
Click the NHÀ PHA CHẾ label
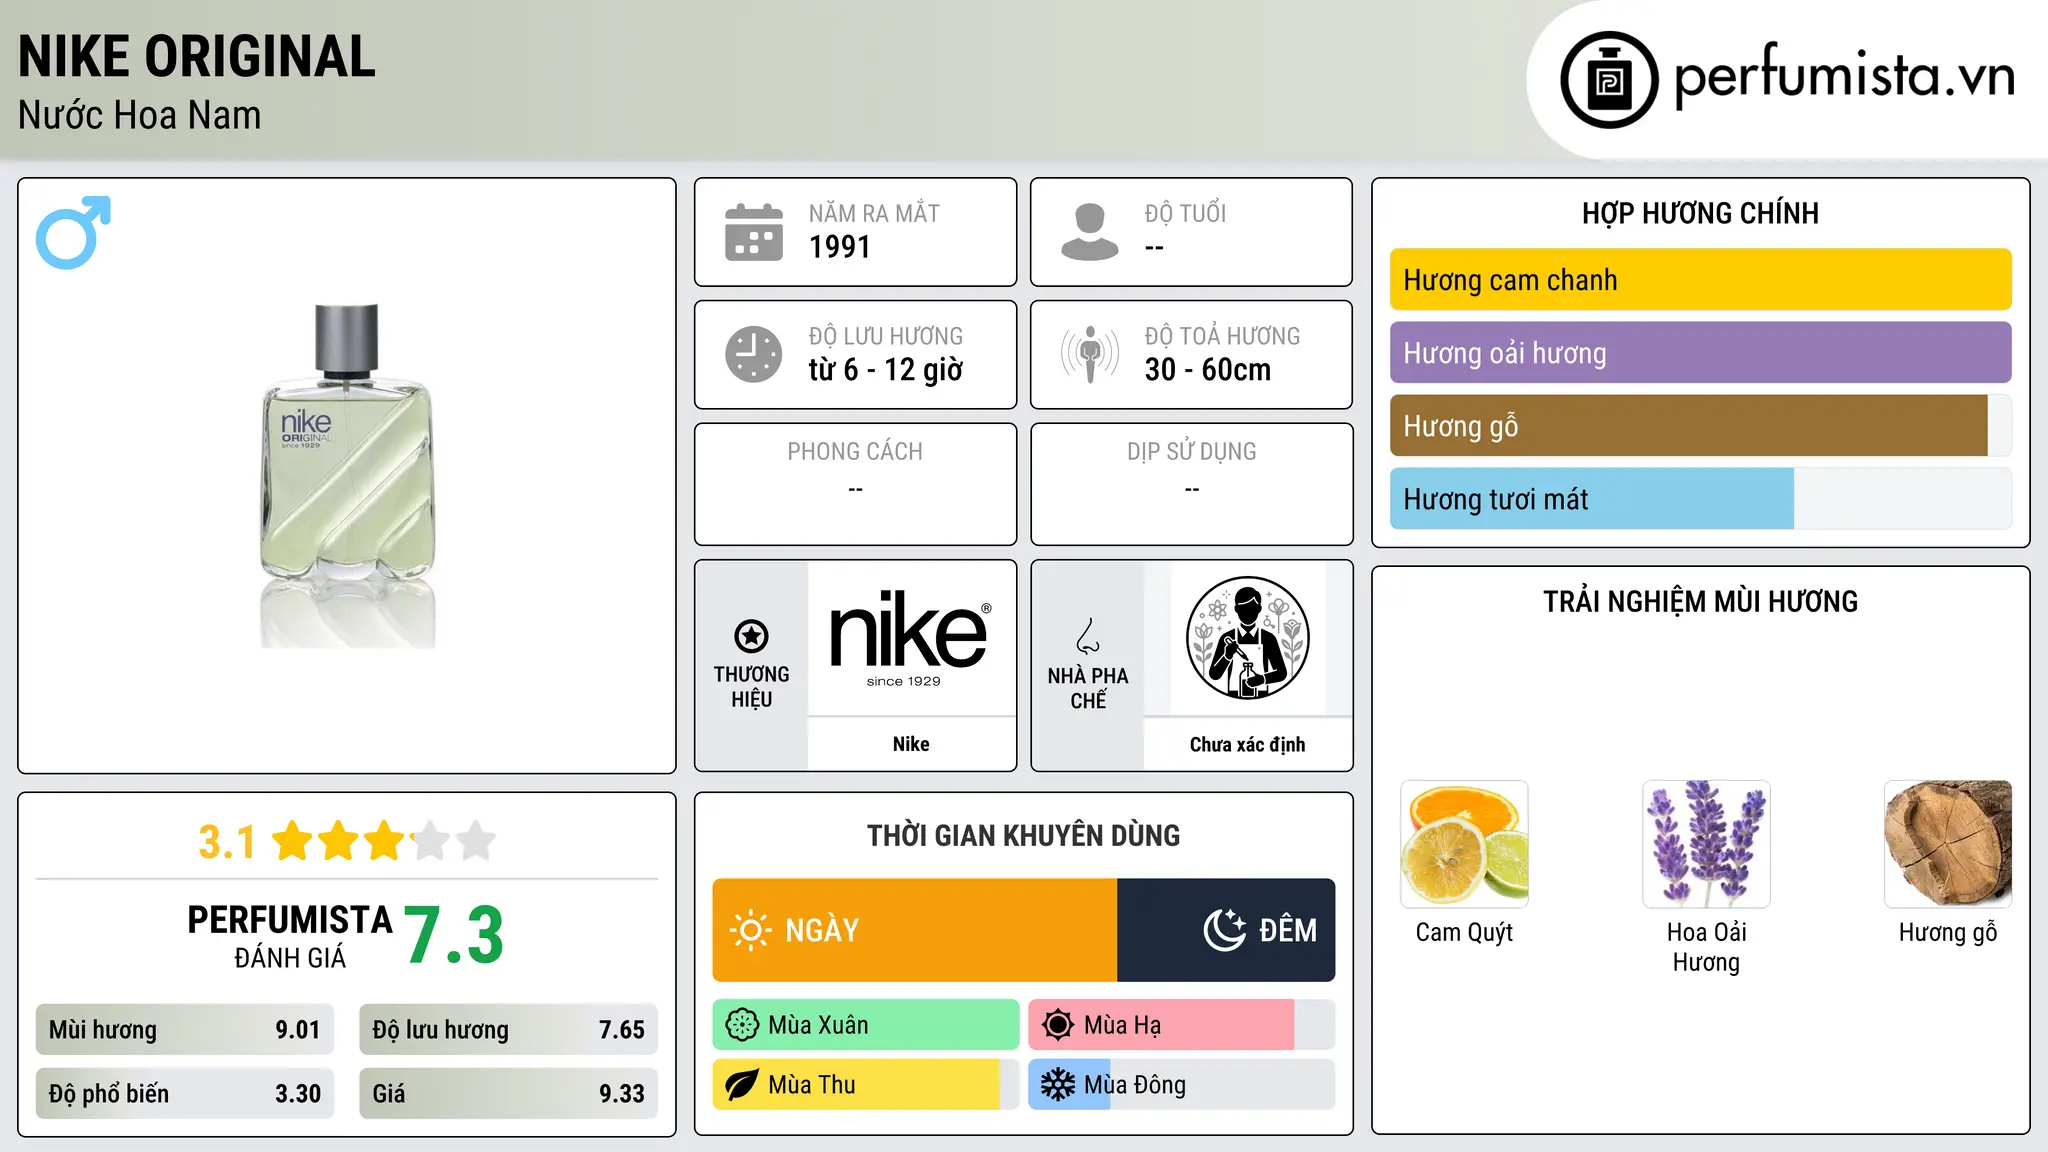pyautogui.click(x=1088, y=688)
